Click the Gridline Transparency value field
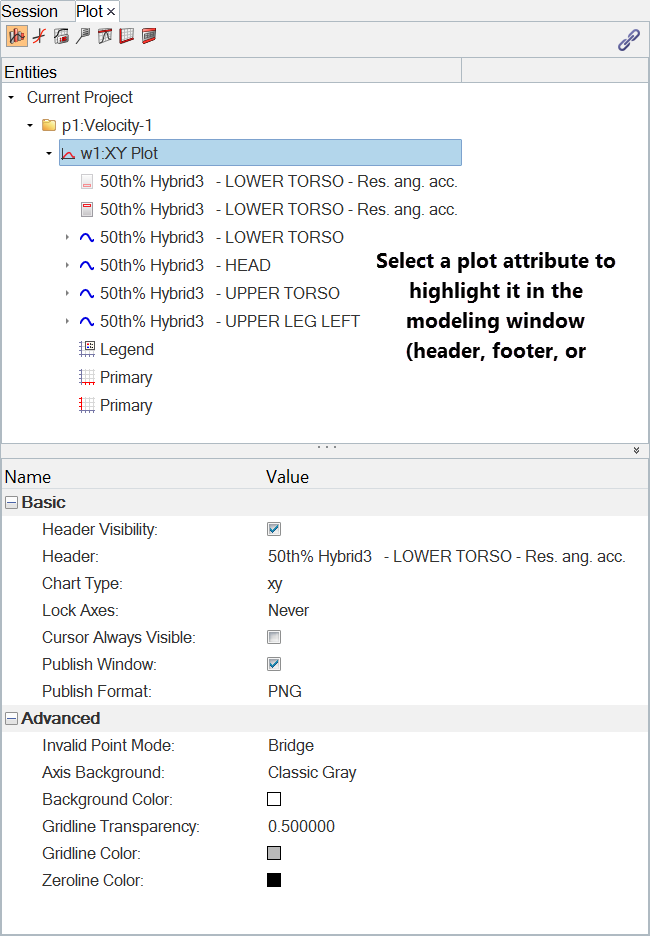Viewport: 650px width, 936px height. point(301,826)
